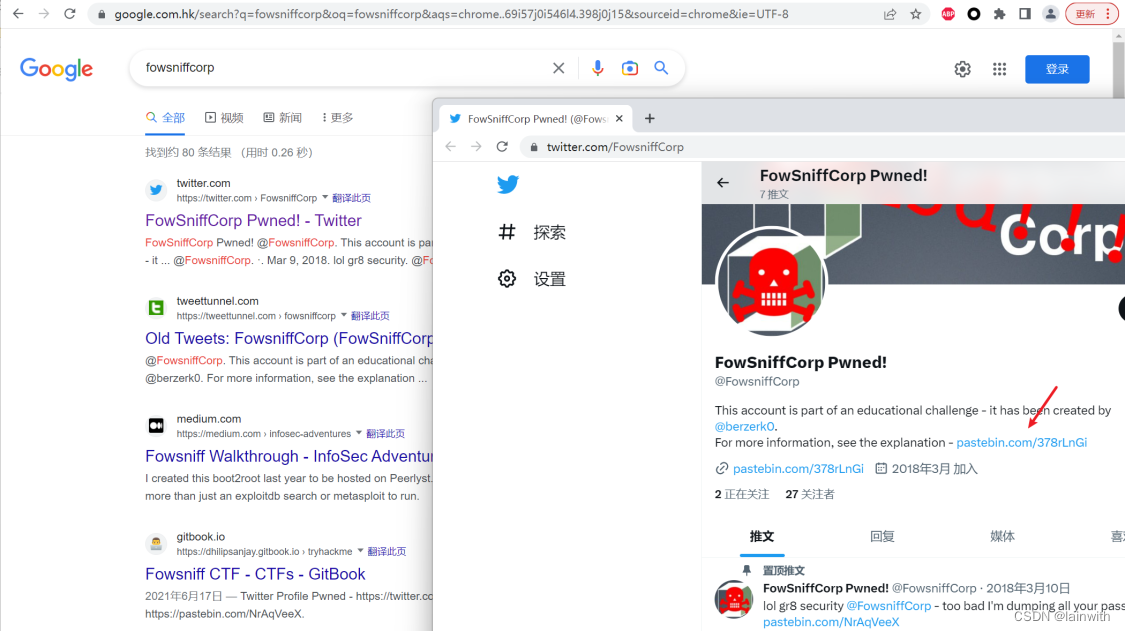Open Twitter Explore (探索)
This screenshot has height=631, width=1125.
[532, 232]
